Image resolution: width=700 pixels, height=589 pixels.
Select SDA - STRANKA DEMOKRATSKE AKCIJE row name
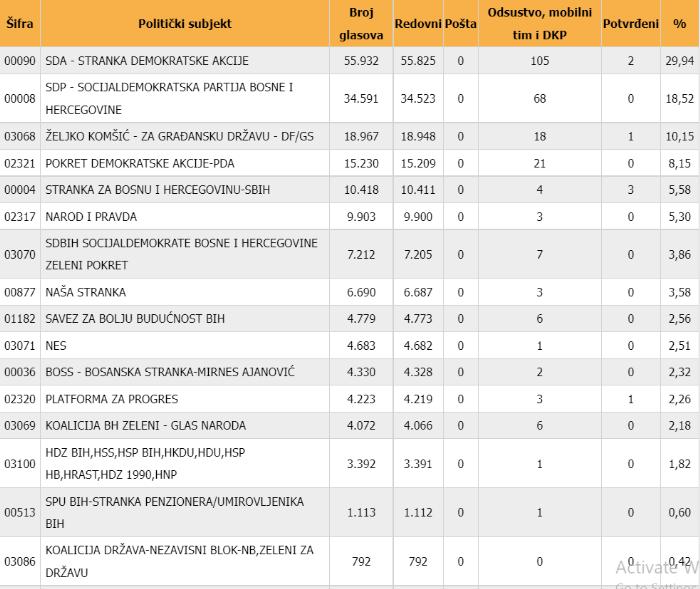147,61
